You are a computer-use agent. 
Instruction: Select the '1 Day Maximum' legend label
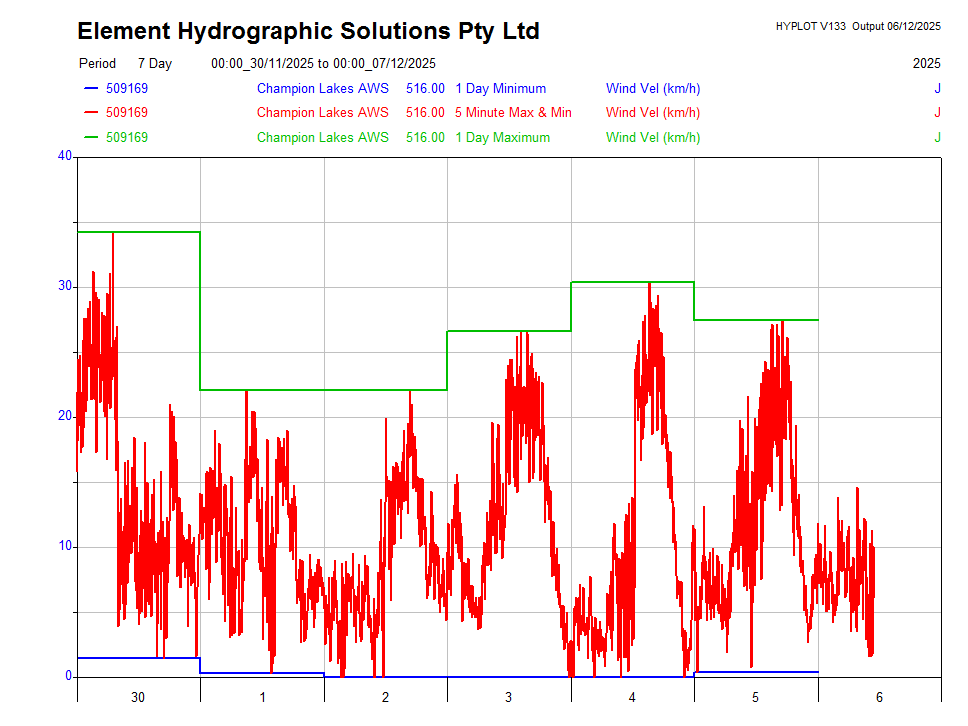[x=502, y=138]
